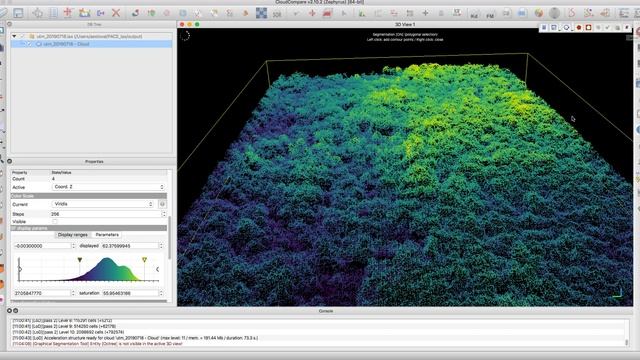Click the left-edge histogram handle
Screen dimensions: 640x360
click(19, 269)
